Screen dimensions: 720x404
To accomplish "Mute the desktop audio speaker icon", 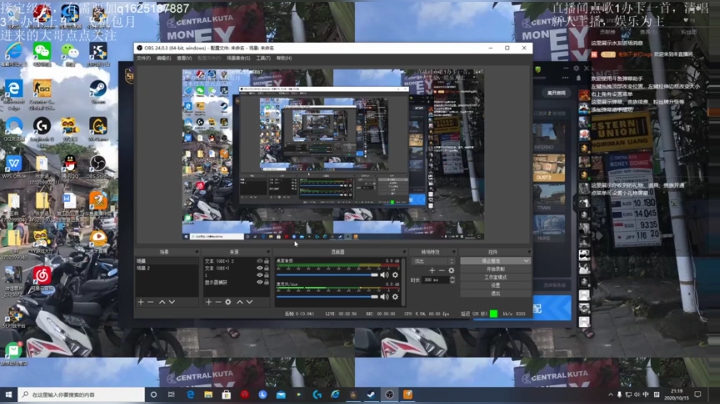I will coord(384,275).
